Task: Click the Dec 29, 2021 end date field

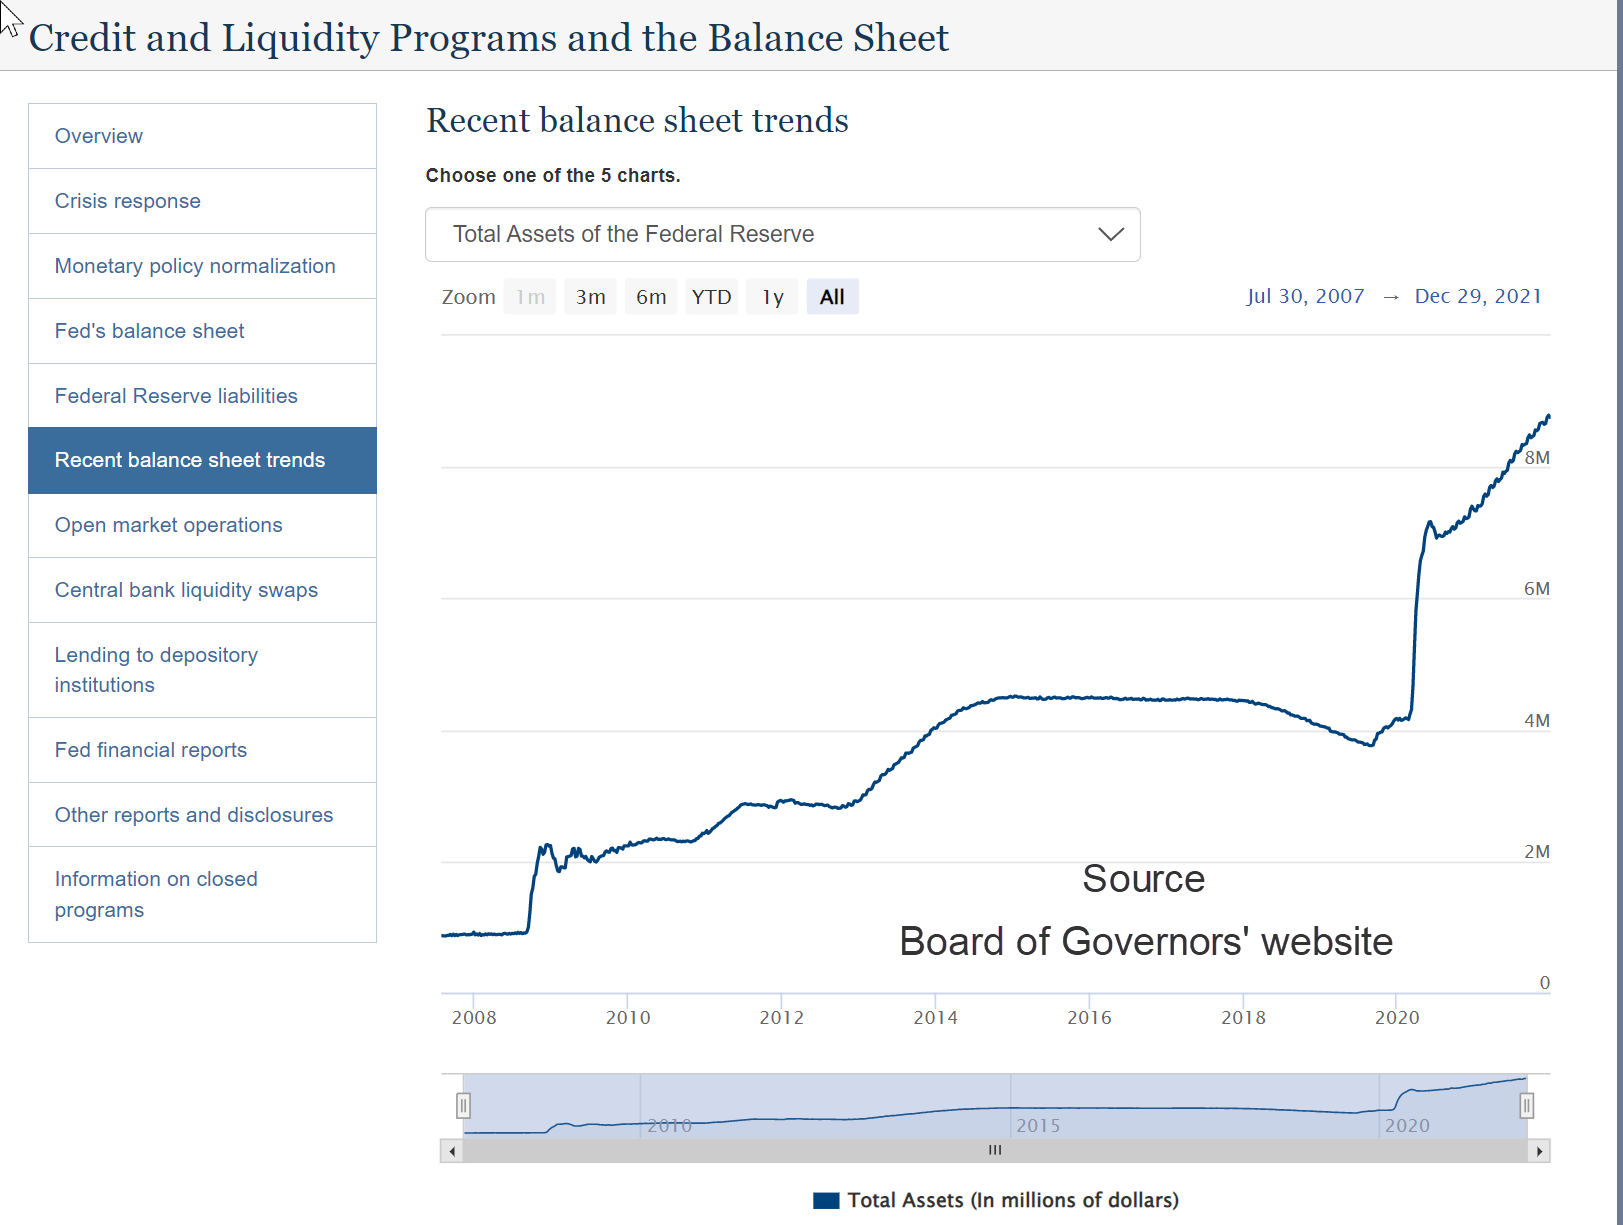Action: [x=1477, y=296]
